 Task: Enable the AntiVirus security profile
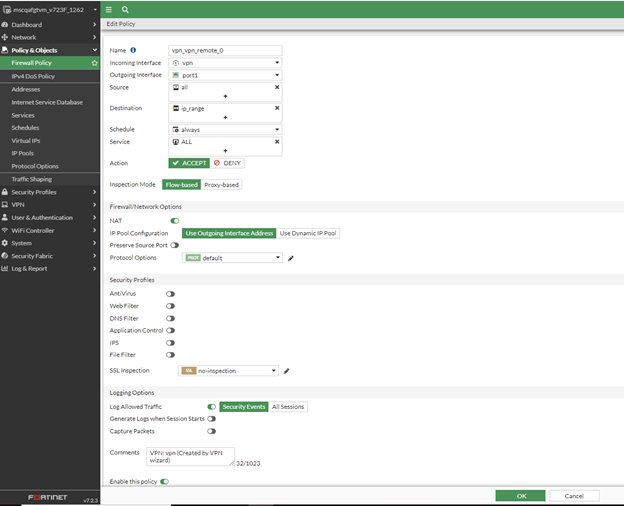coord(171,294)
